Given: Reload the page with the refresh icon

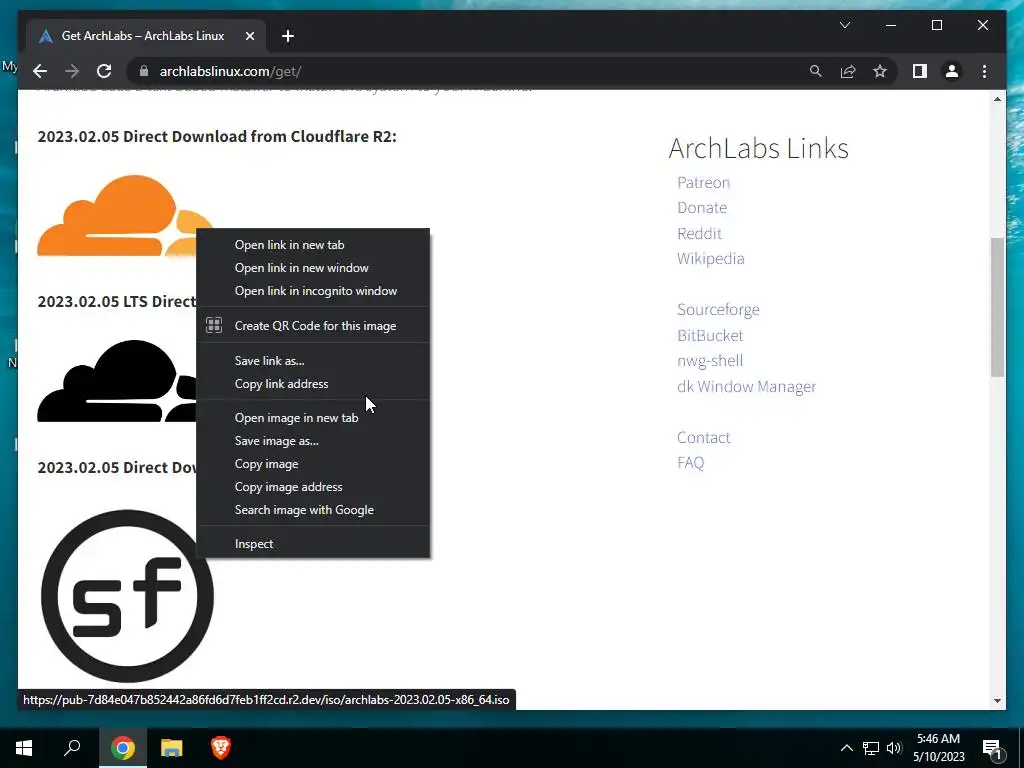Looking at the screenshot, I should point(104,71).
